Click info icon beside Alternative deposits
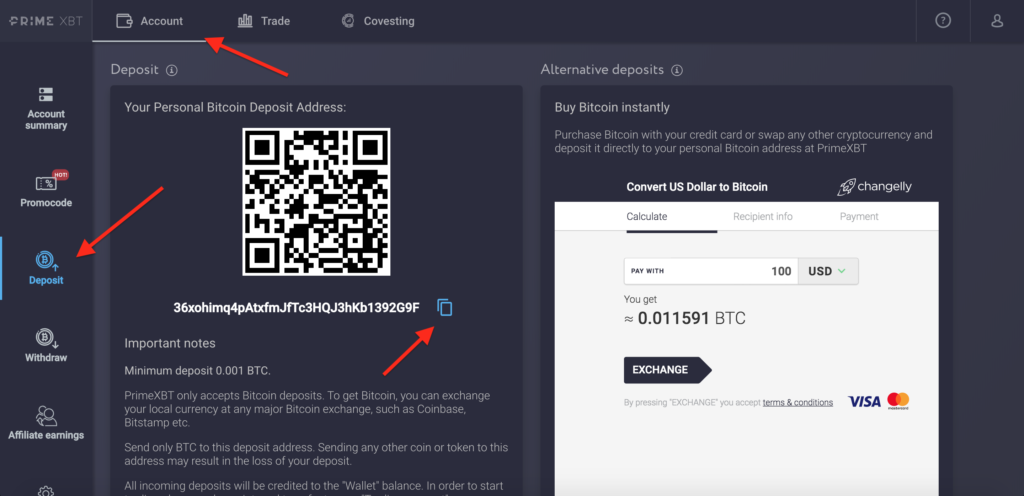 coord(677,70)
